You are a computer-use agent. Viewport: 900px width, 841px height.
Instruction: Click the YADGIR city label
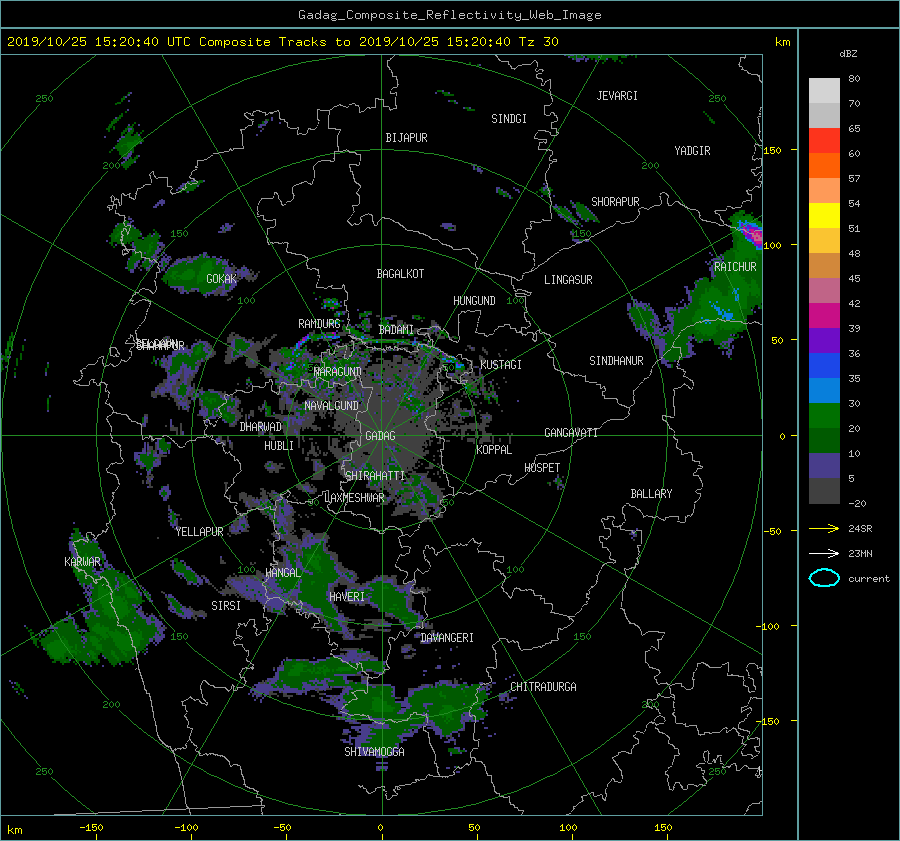[x=692, y=151]
